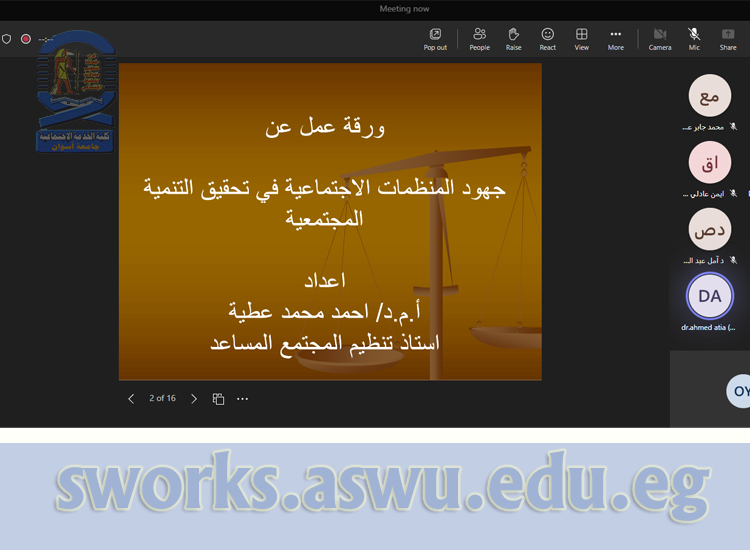Select participant avatar labeled دص

click(709, 229)
